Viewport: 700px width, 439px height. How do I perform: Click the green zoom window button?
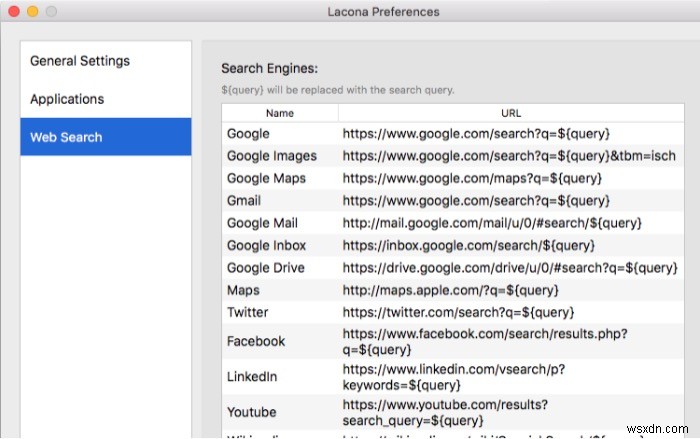[x=51, y=13]
